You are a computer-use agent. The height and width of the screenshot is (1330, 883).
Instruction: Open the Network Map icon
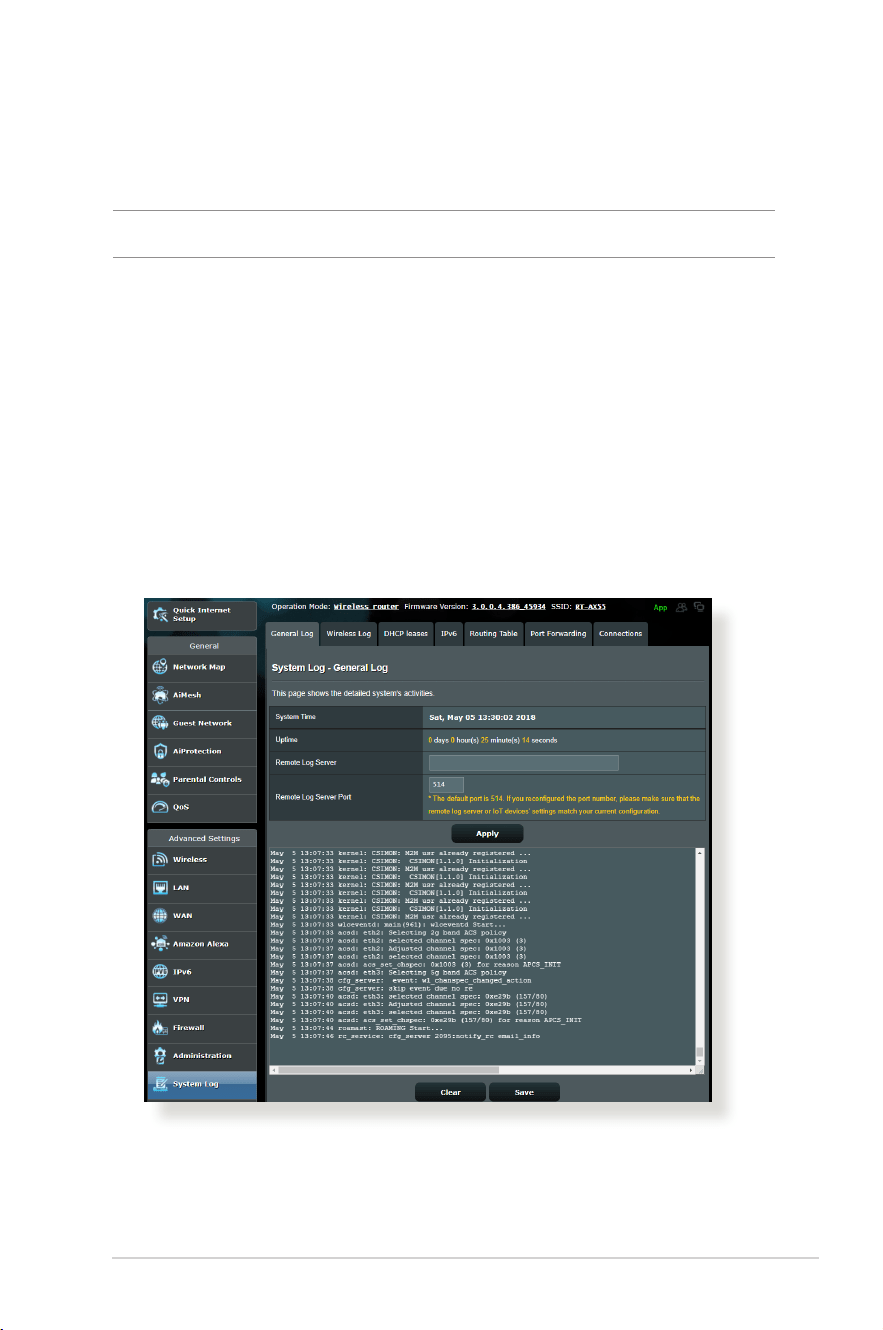point(160,667)
